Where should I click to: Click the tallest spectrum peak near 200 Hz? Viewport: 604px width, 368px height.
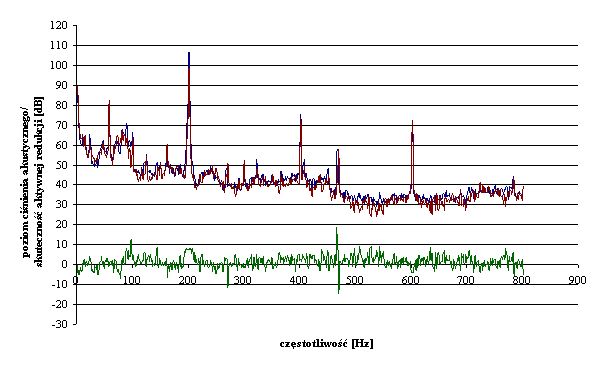[x=189, y=54]
